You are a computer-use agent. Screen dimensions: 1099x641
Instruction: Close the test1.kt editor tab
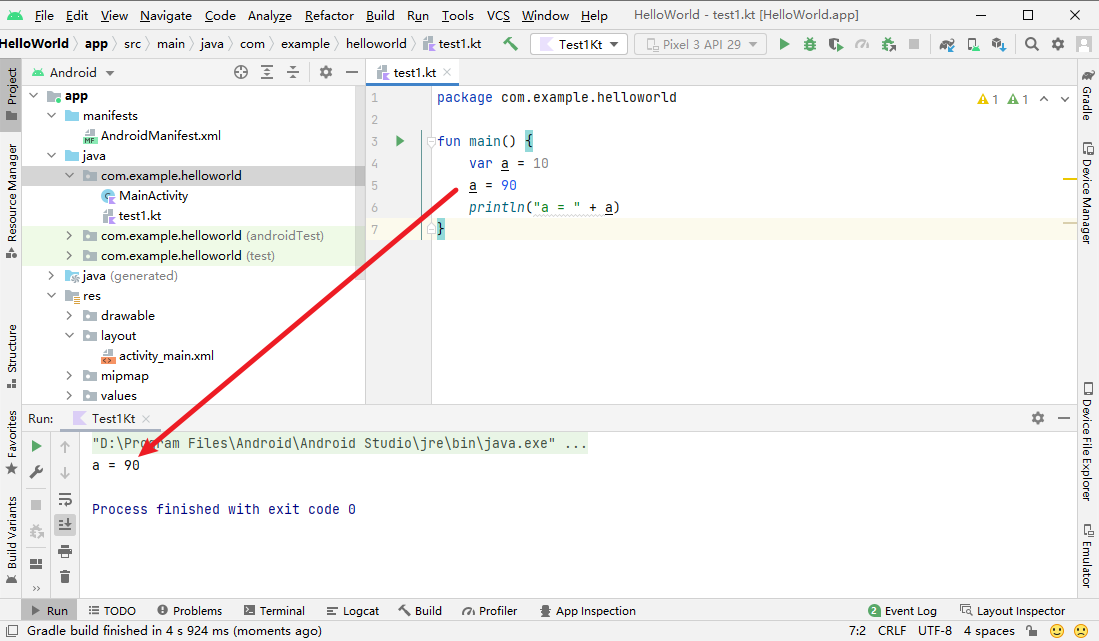pyautogui.click(x=447, y=72)
